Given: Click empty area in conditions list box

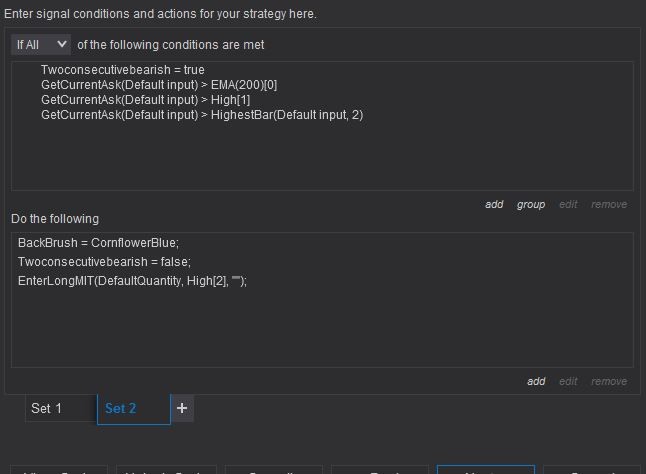Looking at the screenshot, I should pos(320,160).
